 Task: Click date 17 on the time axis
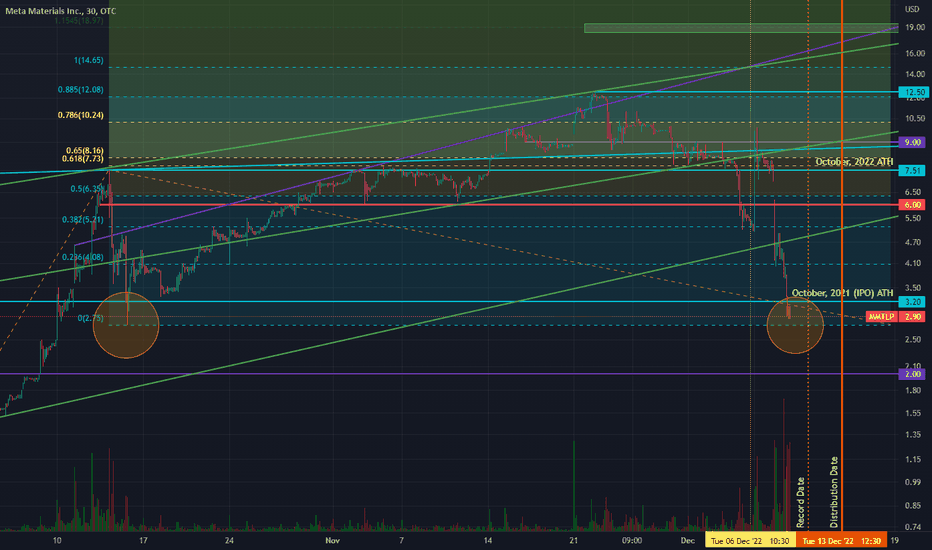[x=143, y=540]
